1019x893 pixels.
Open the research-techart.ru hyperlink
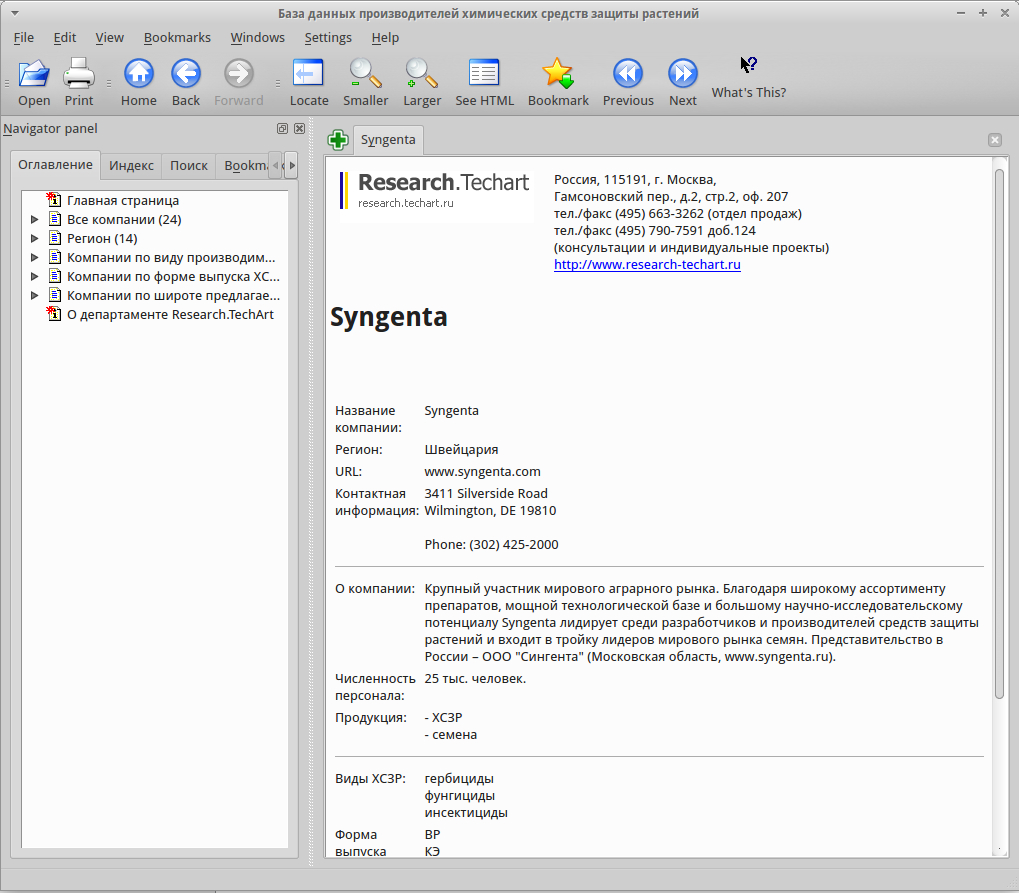(647, 265)
